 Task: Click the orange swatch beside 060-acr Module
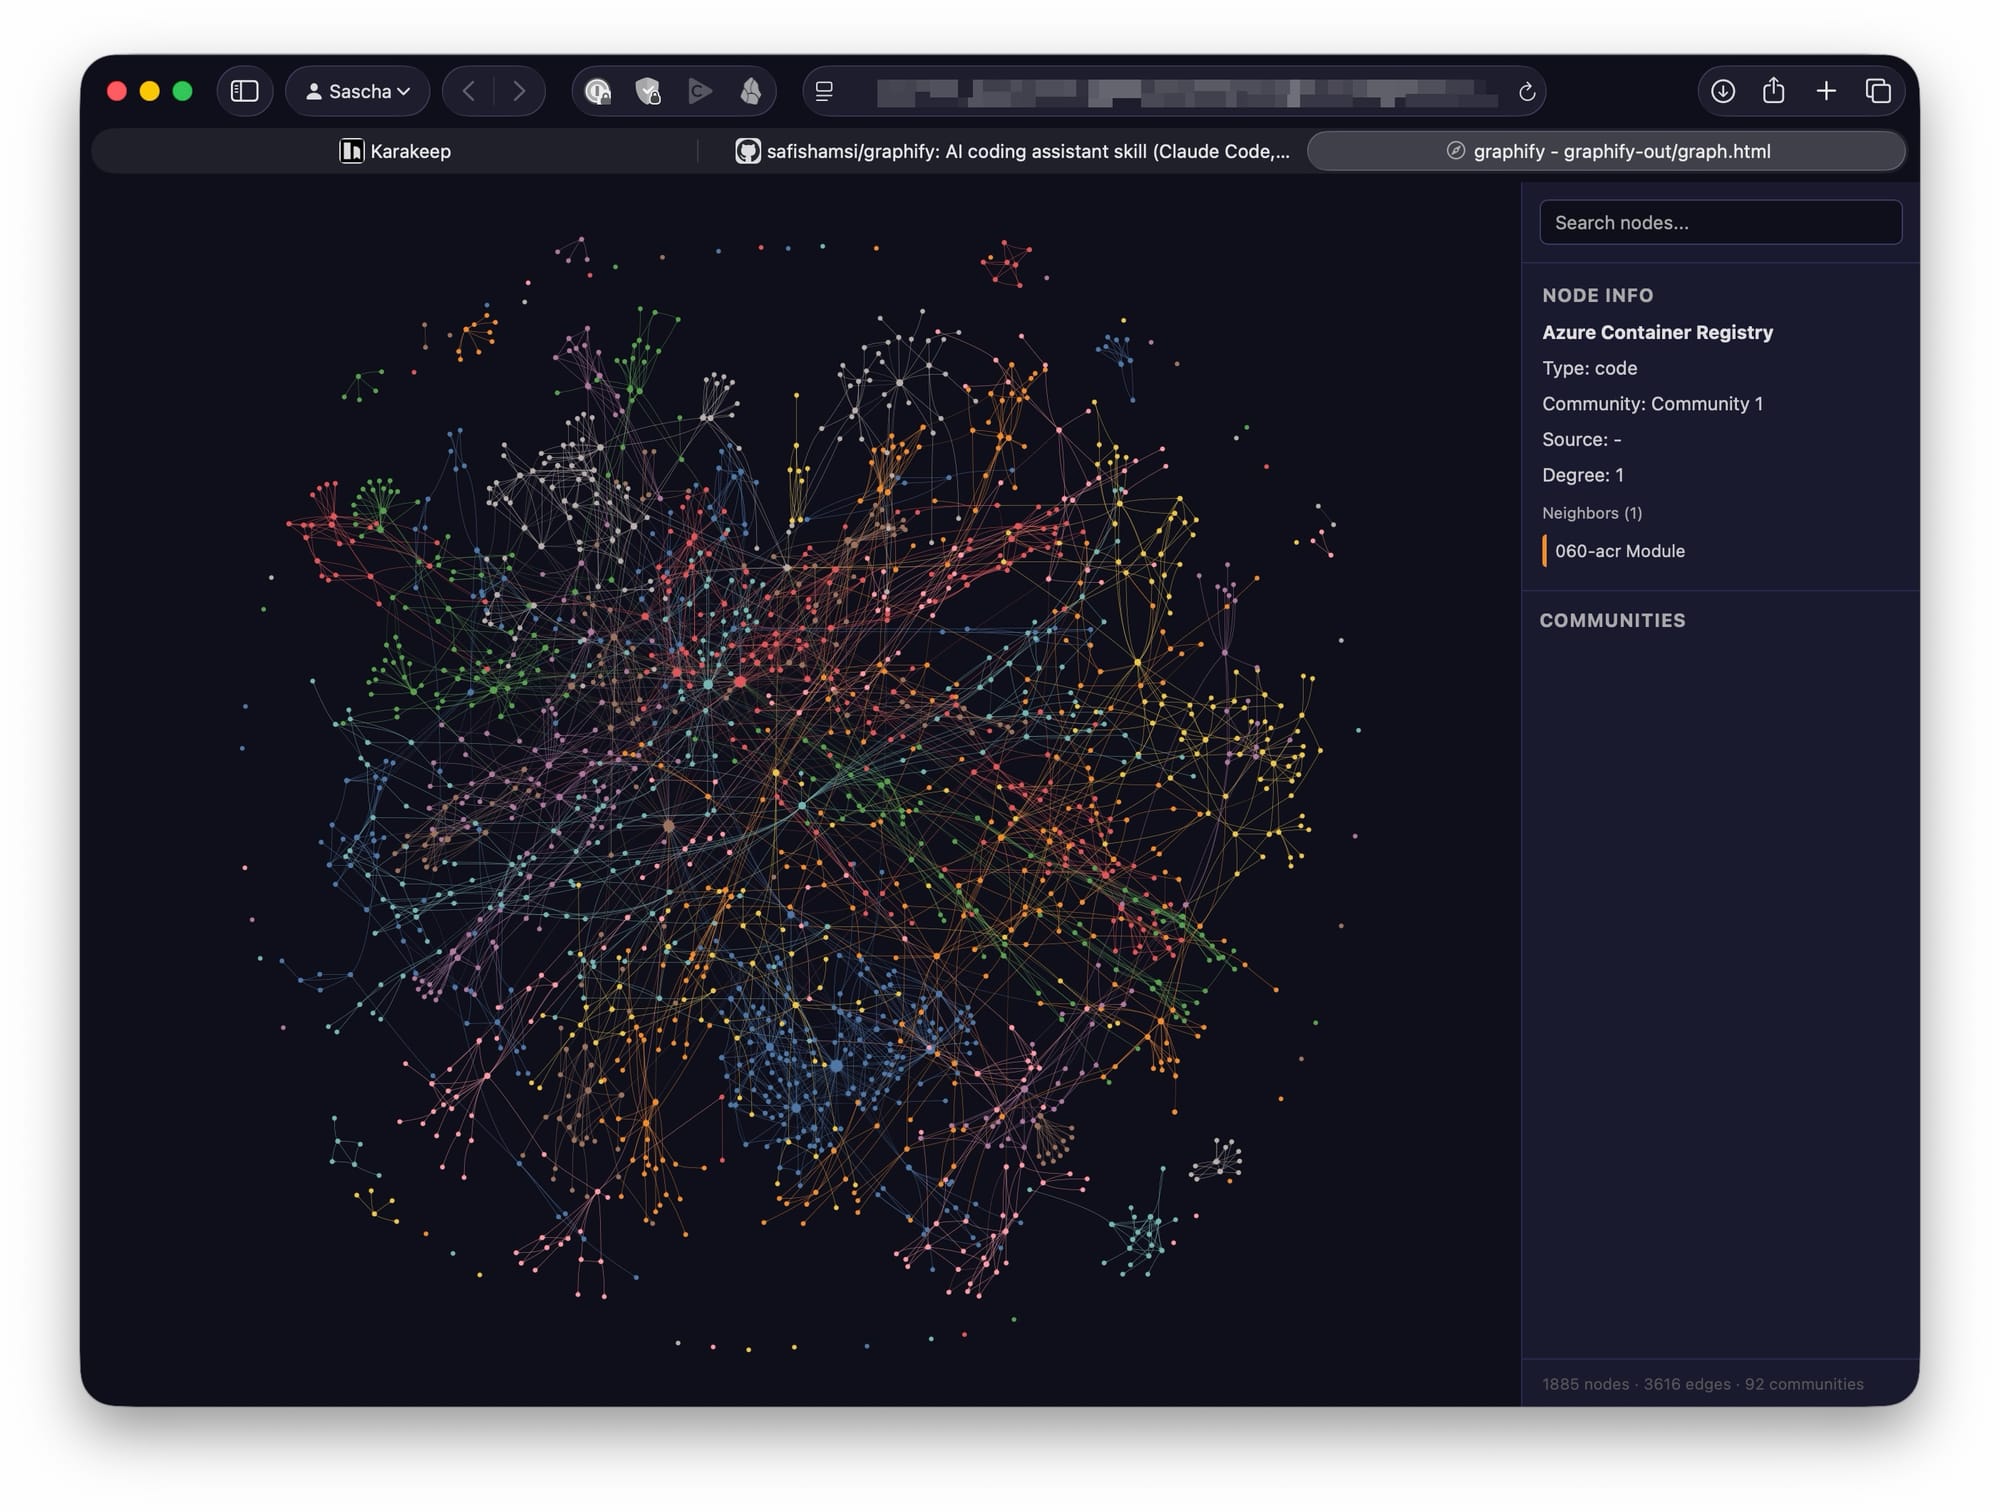point(1545,551)
